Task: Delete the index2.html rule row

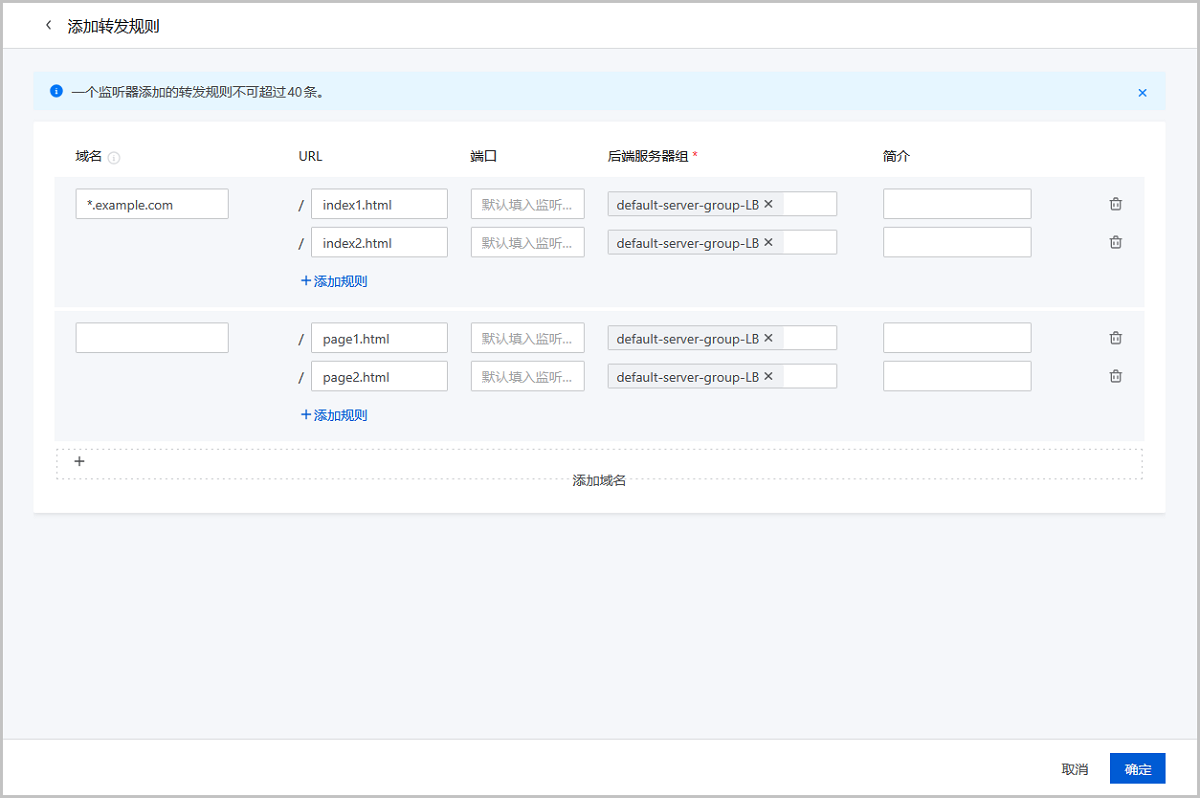Action: 1116,242
